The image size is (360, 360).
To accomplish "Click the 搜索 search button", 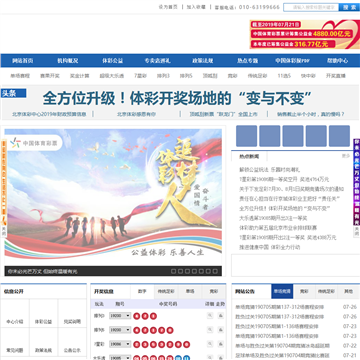I will [349, 7].
